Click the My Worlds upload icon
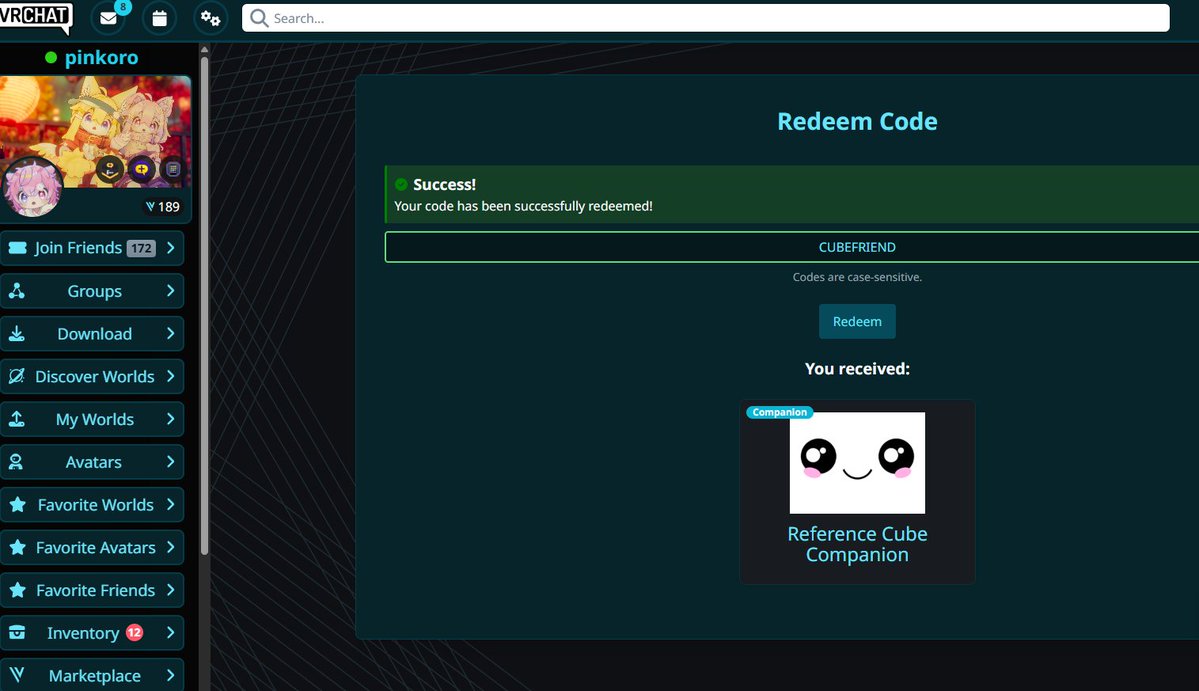The height and width of the screenshot is (691, 1199). tap(17, 419)
